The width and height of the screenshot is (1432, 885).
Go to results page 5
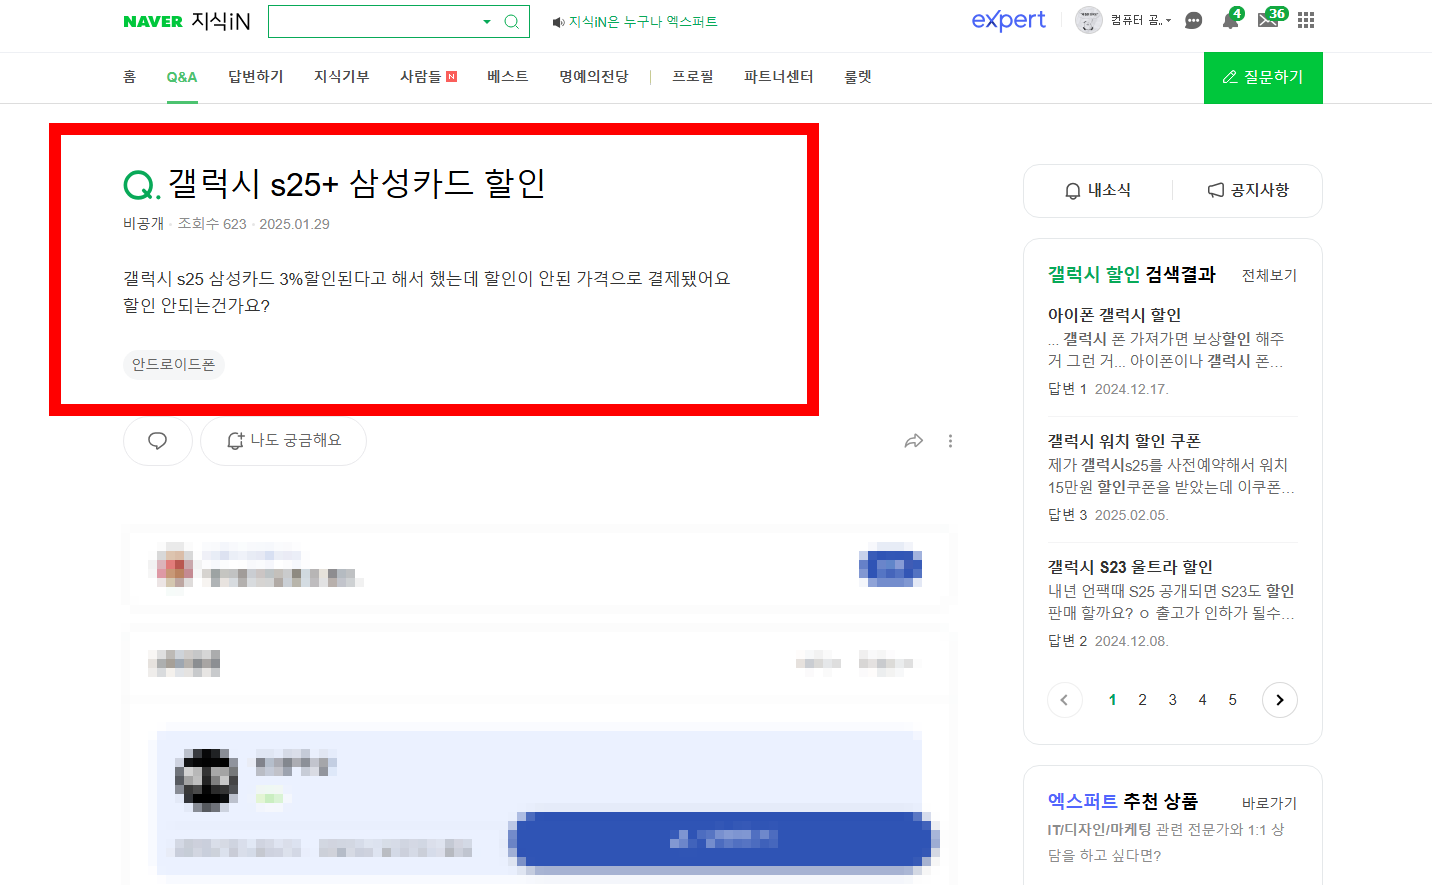tap(1232, 700)
